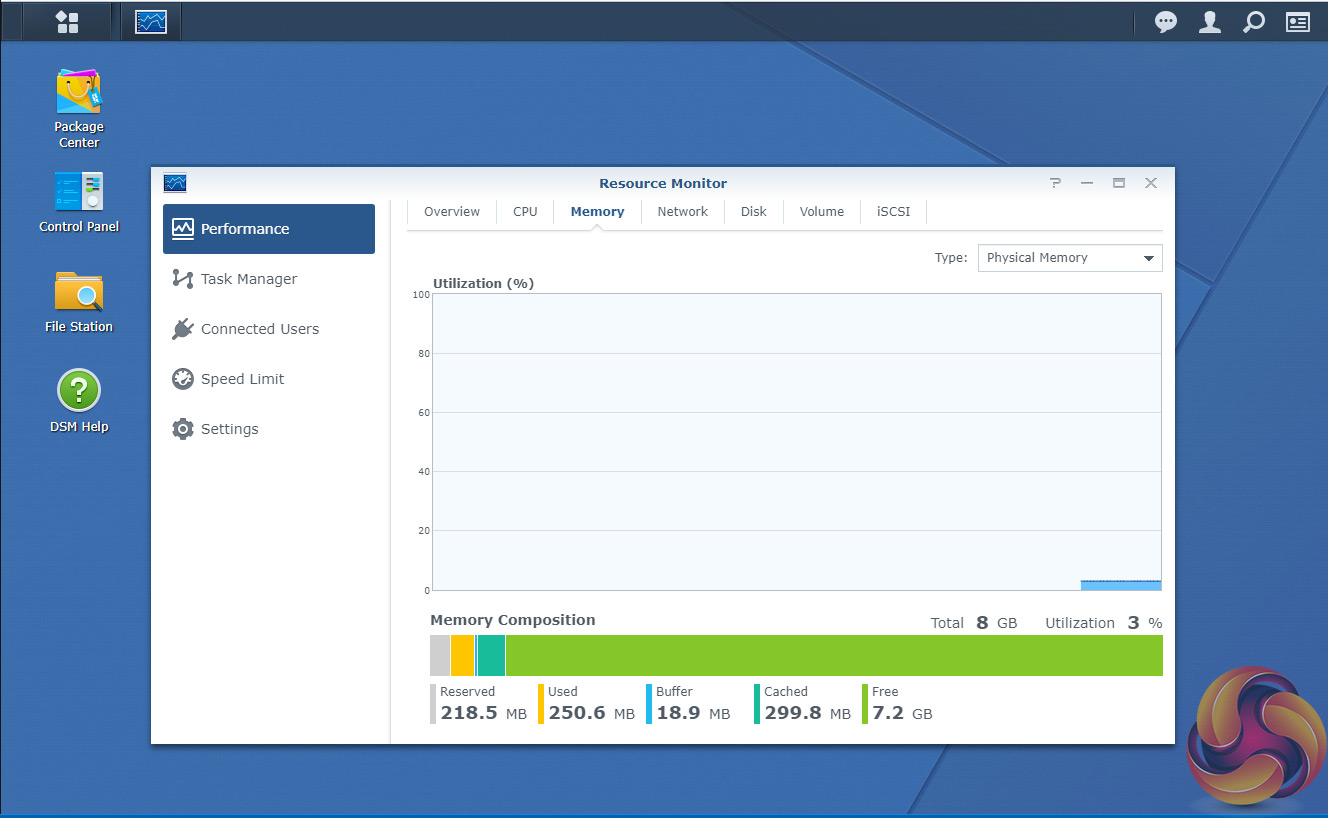Select Speed Limit in sidebar

[x=242, y=379]
